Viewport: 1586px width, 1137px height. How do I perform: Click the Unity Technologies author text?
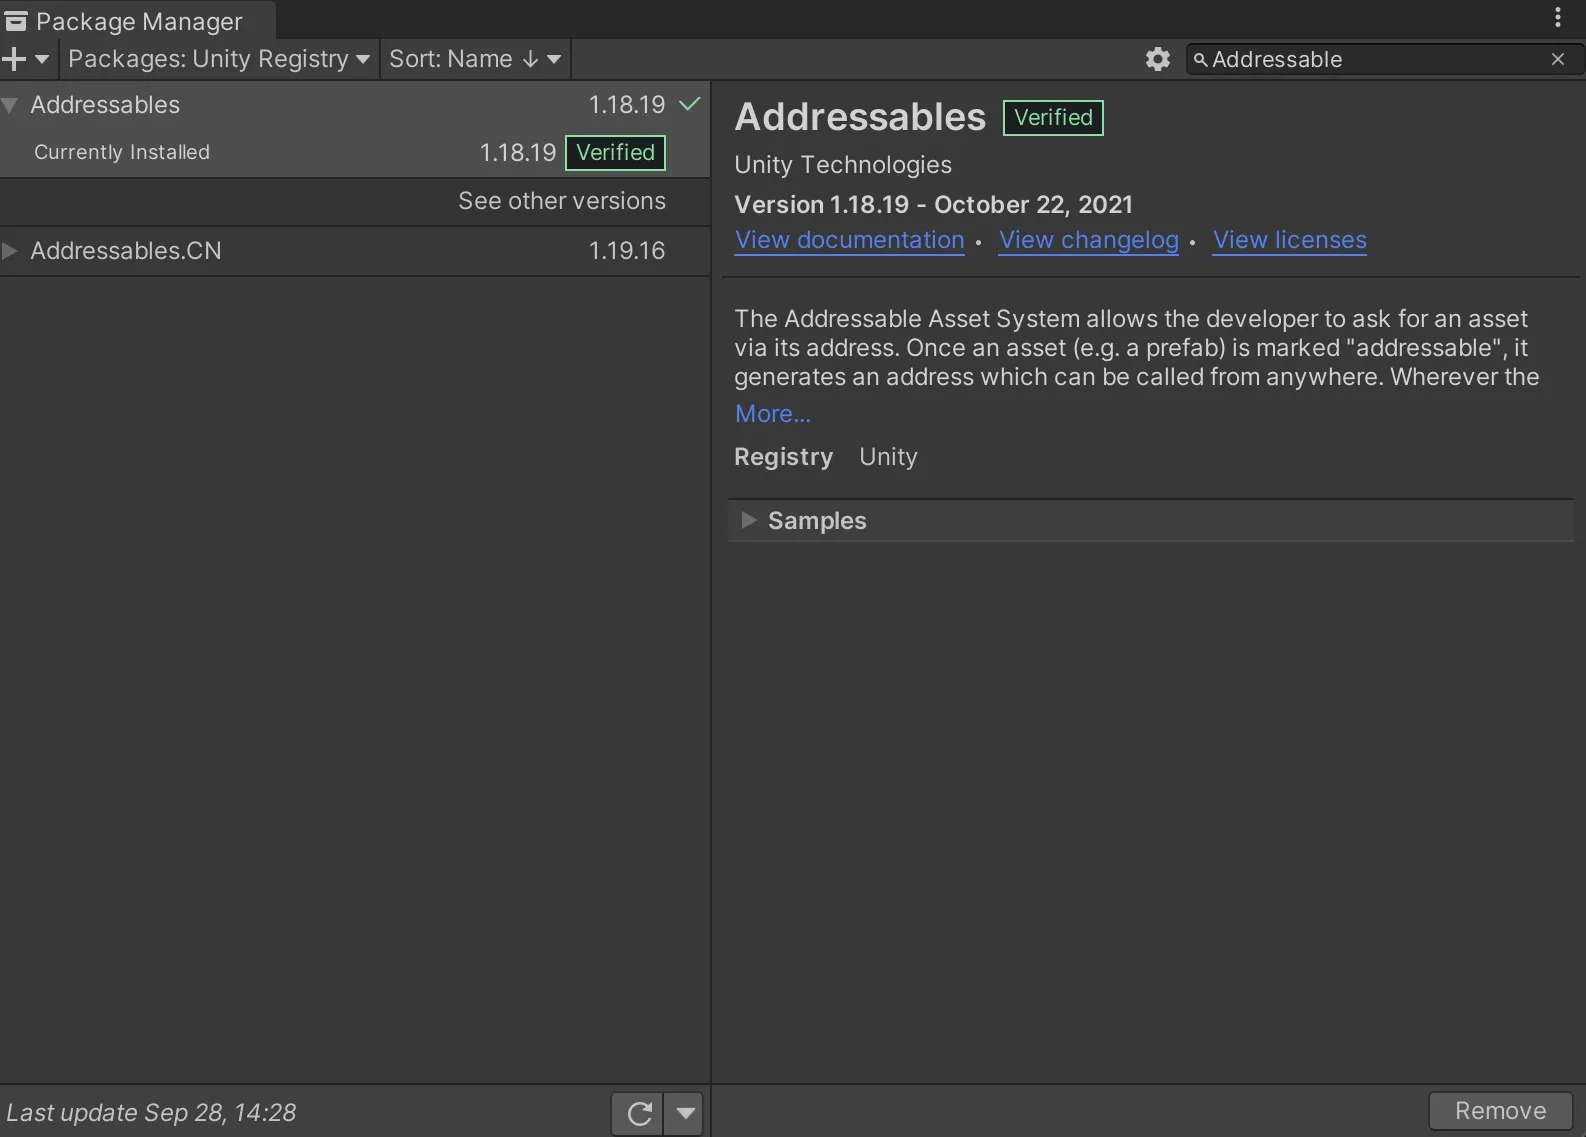tap(843, 165)
